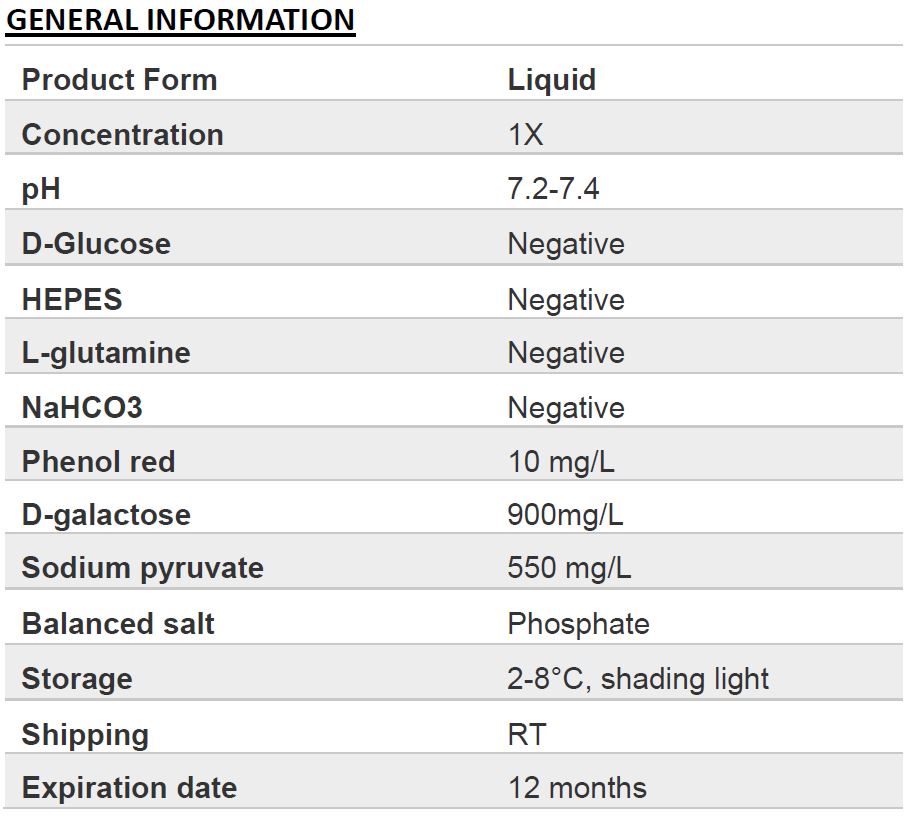
Task: Select the L-glutamine label
Action: pyautogui.click(x=106, y=354)
